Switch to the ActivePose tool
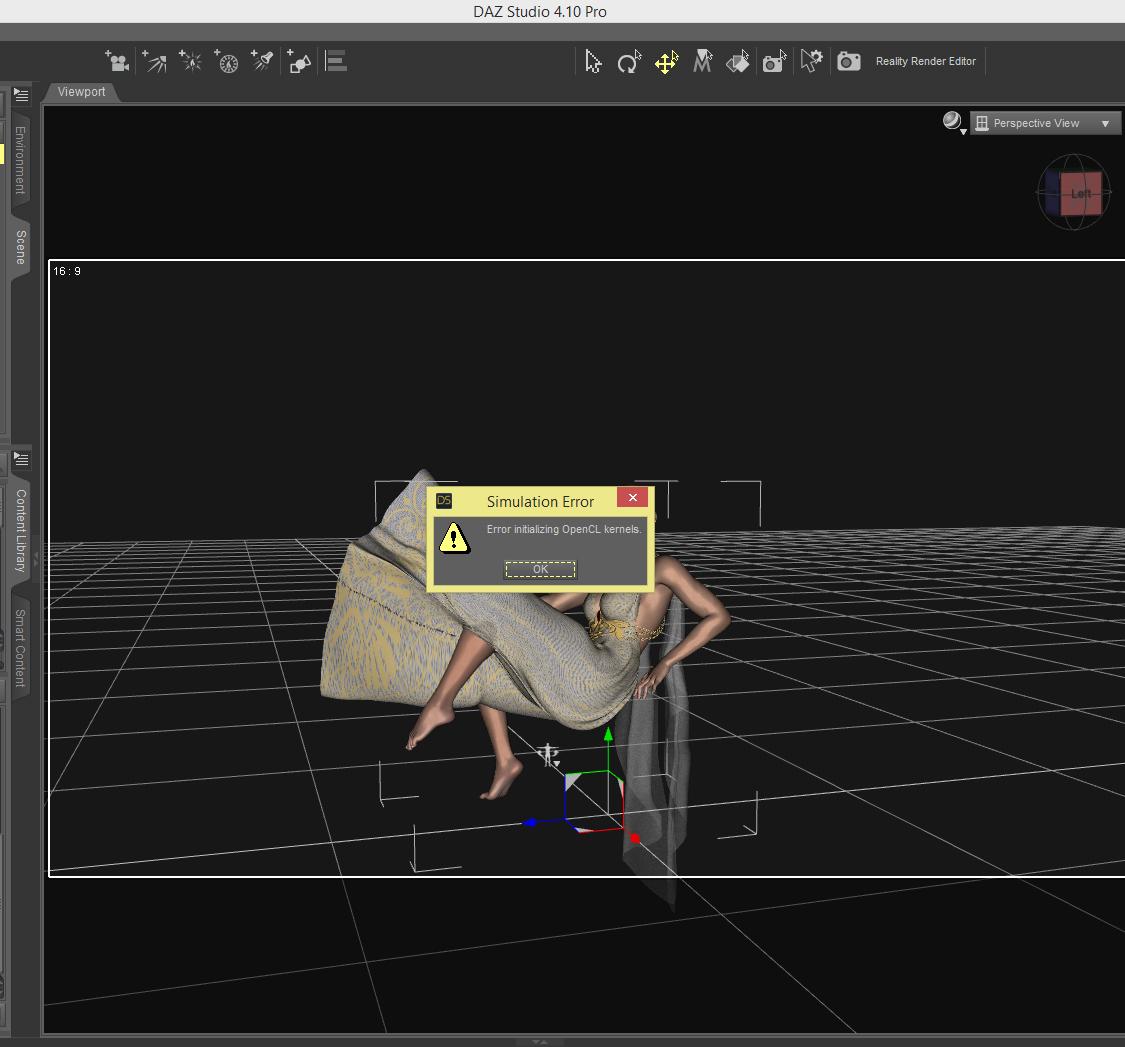 (x=703, y=61)
